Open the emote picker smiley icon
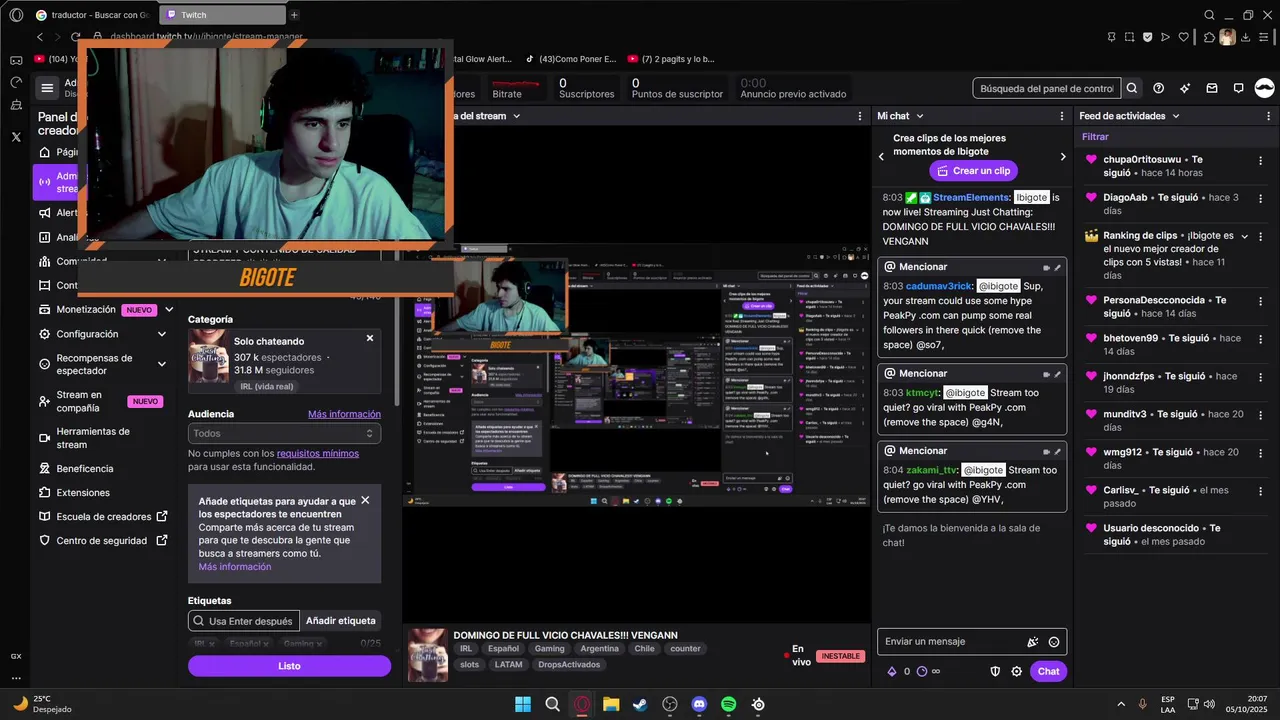 point(1054,642)
